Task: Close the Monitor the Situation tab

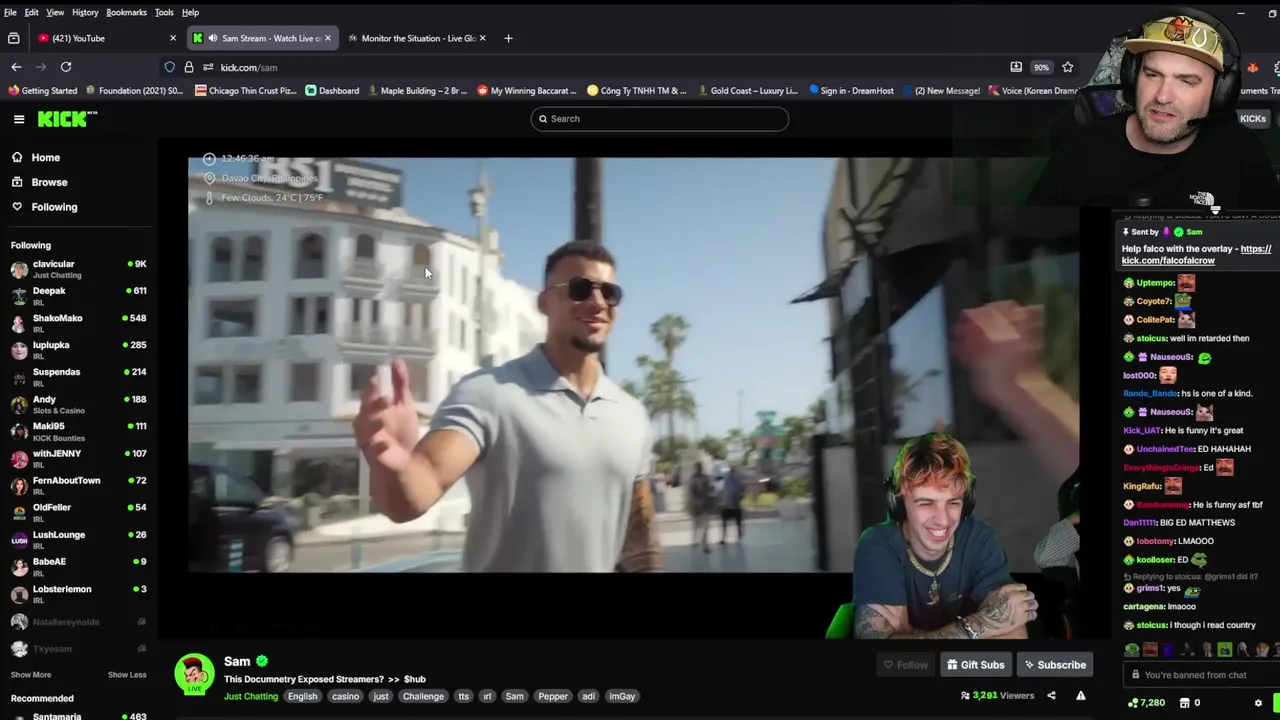Action: point(483,38)
